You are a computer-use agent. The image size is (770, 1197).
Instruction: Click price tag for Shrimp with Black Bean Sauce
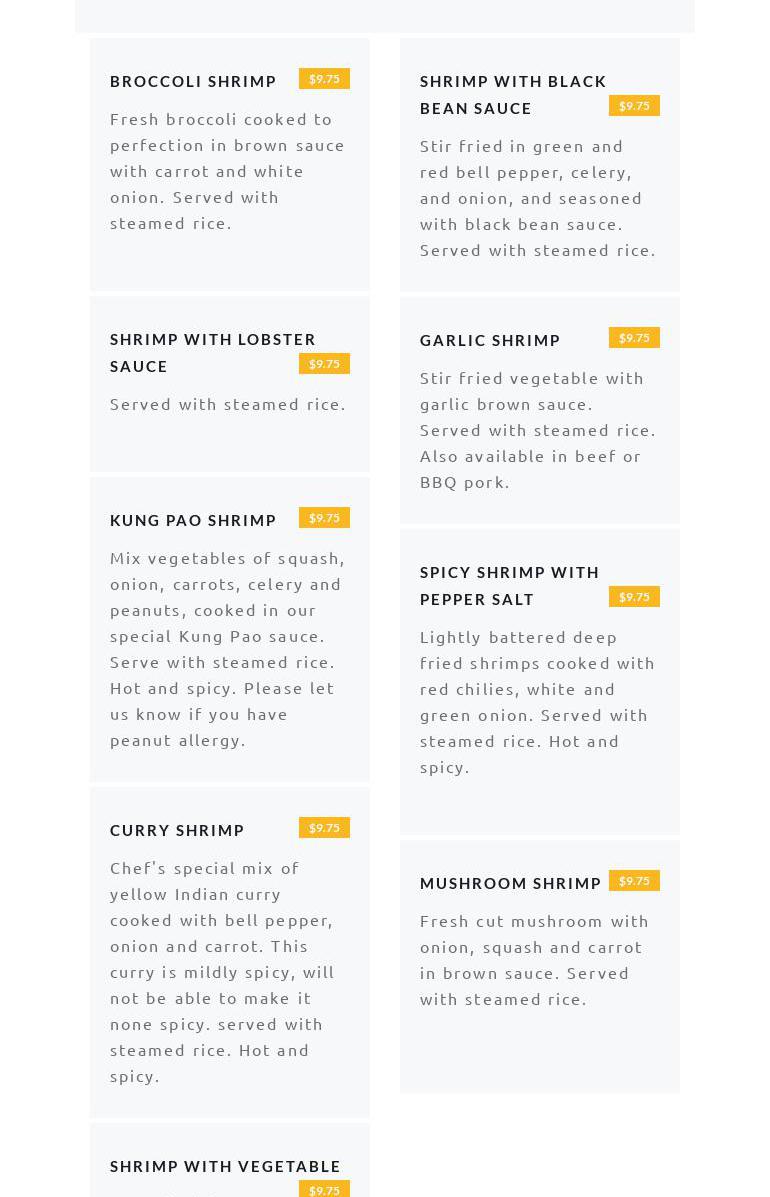(x=634, y=106)
